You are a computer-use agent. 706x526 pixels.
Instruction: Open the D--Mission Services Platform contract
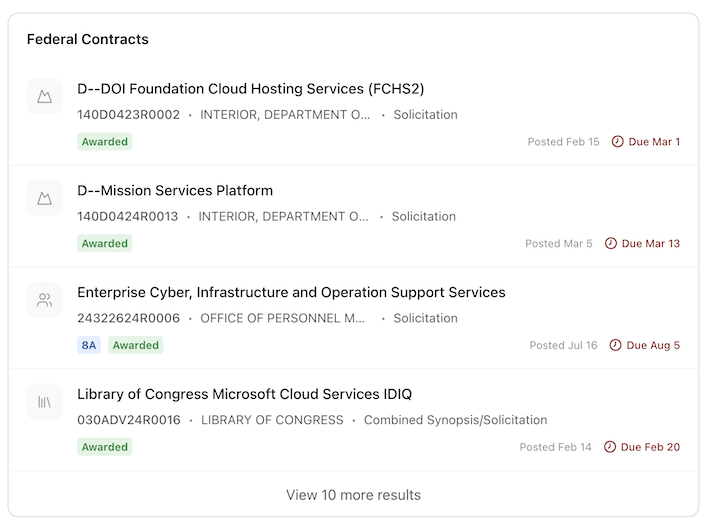tap(175, 191)
